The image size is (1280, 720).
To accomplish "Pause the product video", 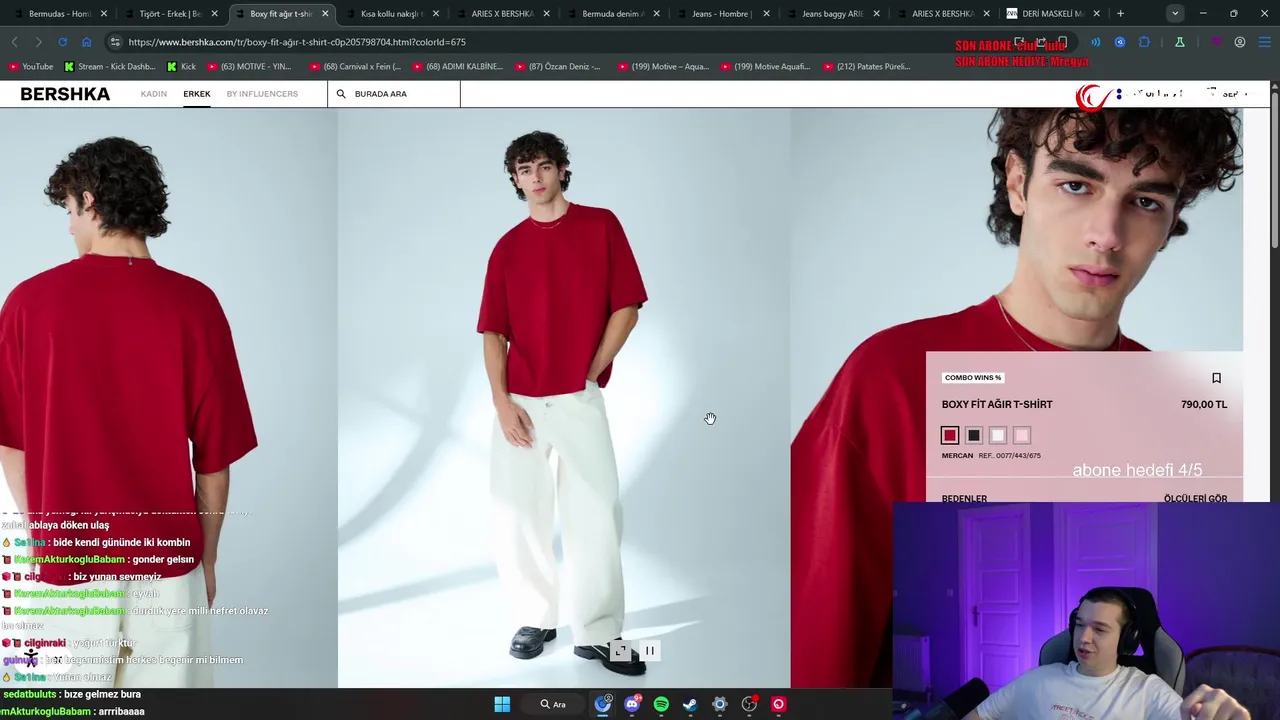I will pyautogui.click(x=649, y=651).
